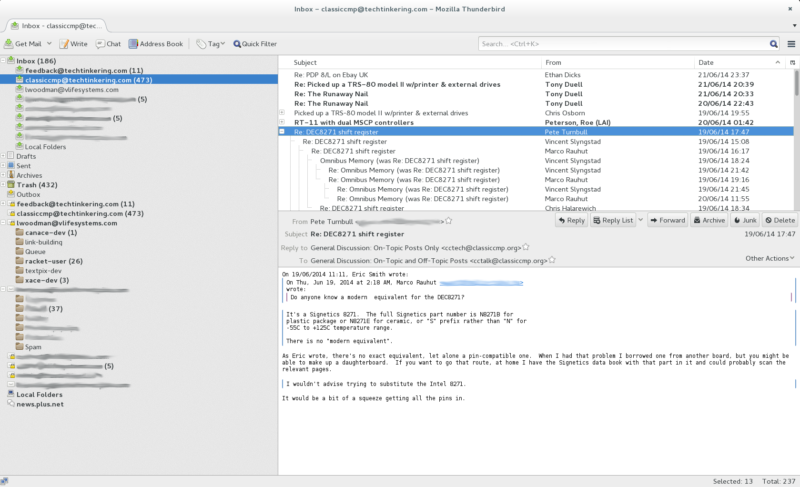The image size is (800, 487).
Task: Select feedback@techtinkering.com (11) under Inbox
Action: 84,70
